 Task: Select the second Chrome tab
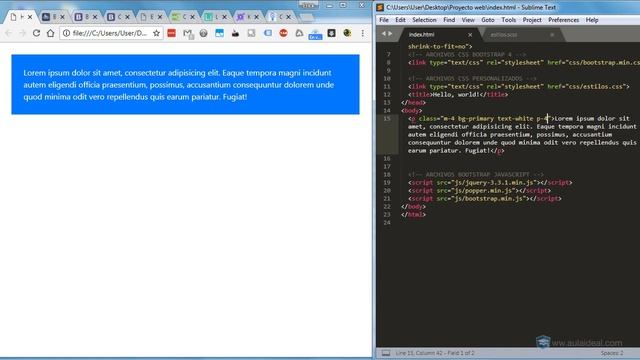pos(53,17)
